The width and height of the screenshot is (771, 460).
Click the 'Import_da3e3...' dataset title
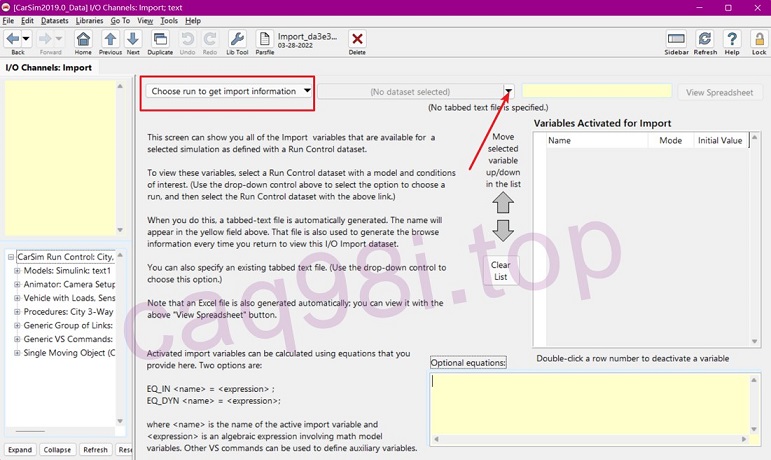[x=308, y=36]
